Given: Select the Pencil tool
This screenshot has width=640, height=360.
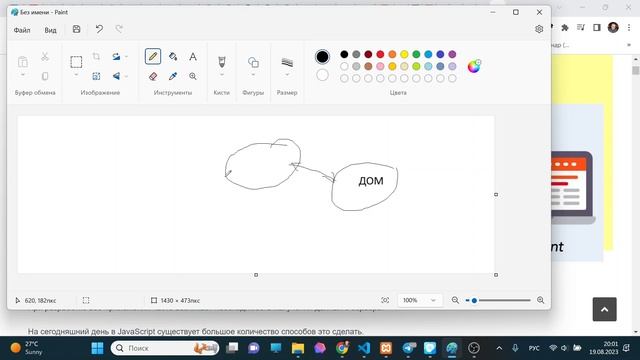Looking at the screenshot, I should pyautogui.click(x=153, y=56).
